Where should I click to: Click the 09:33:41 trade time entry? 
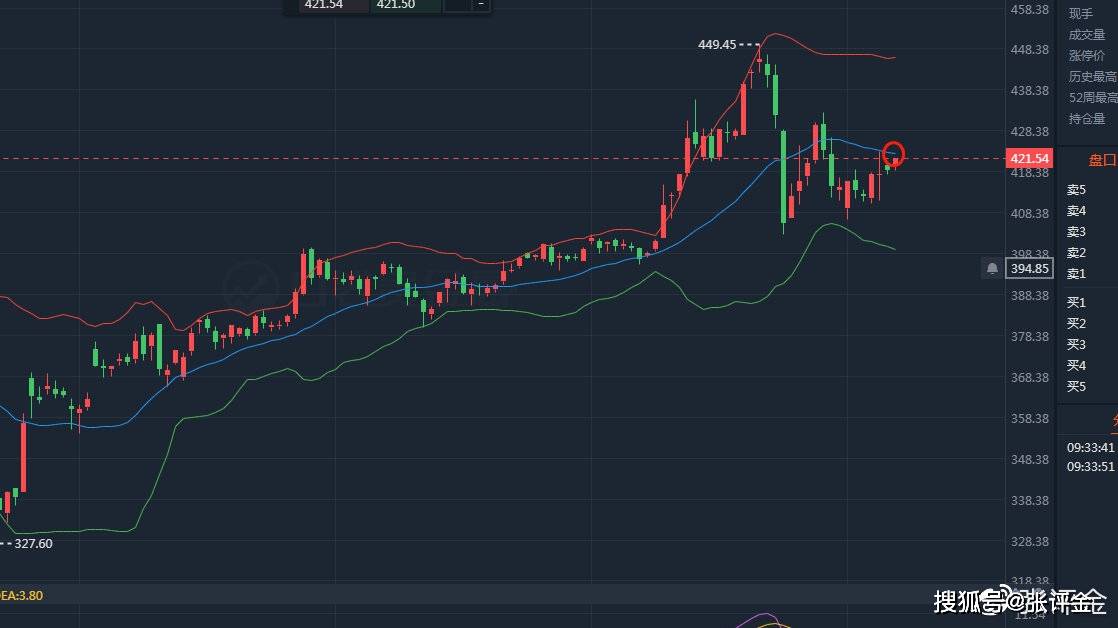tap(1090, 448)
